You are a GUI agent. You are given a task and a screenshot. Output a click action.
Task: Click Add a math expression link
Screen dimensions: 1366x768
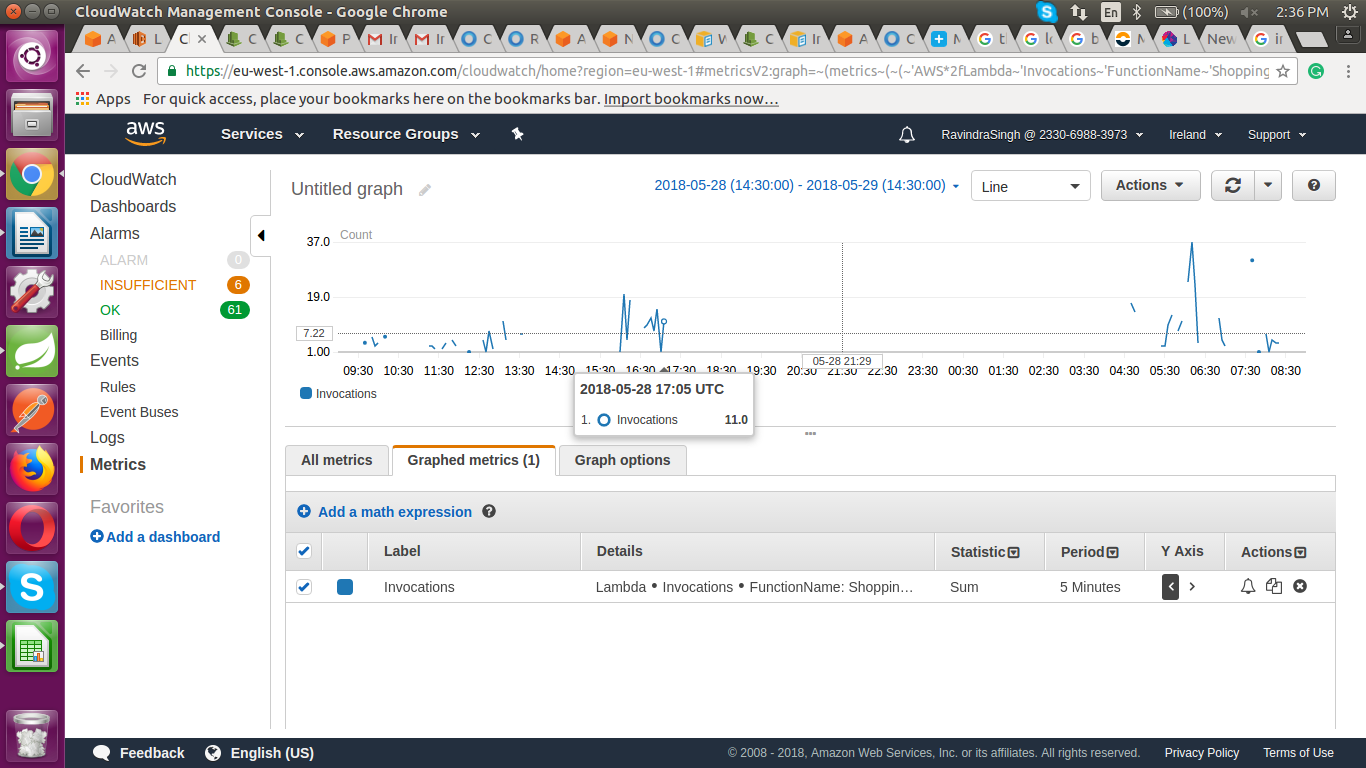click(x=395, y=511)
